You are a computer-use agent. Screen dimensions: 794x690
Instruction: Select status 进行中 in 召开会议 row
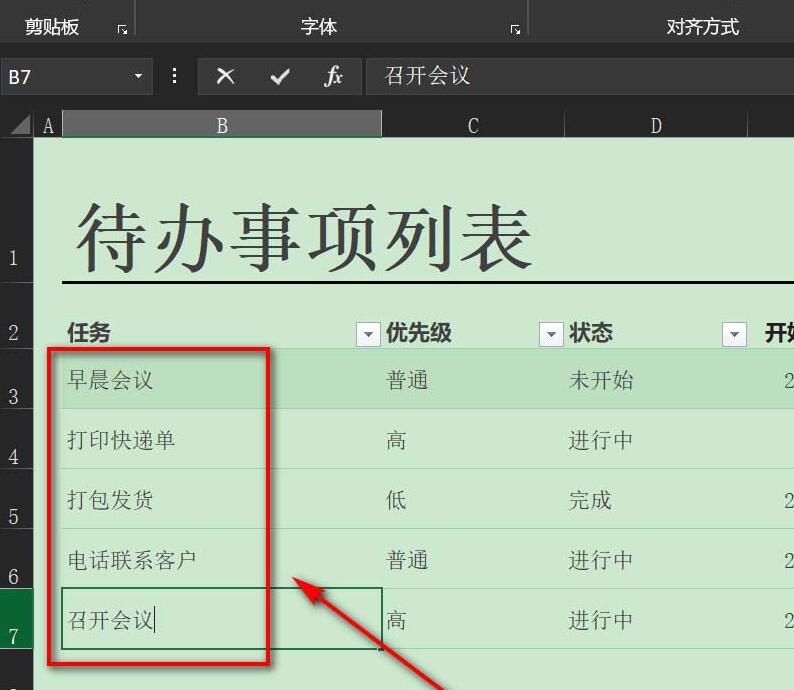[x=656, y=619]
